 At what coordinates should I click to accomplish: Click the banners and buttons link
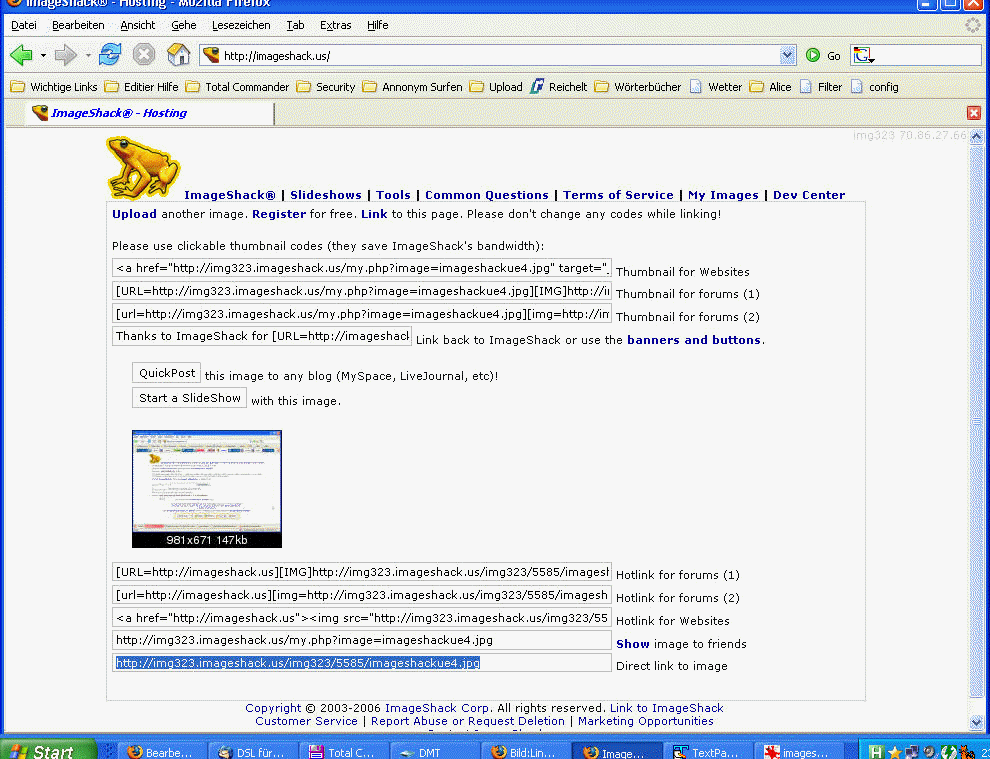(693, 340)
